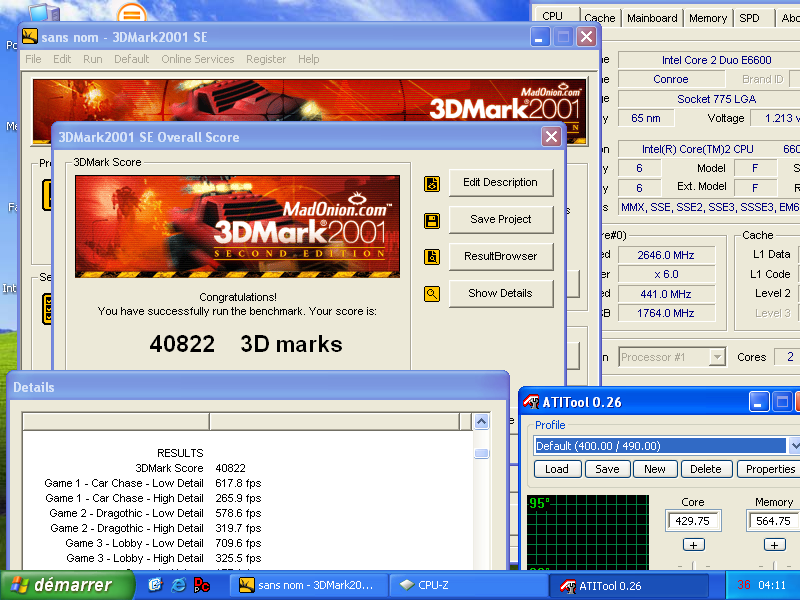Click the 3DMark Score 40822 details row
Viewport: 800px width, 600px height.
pyautogui.click(x=190, y=468)
